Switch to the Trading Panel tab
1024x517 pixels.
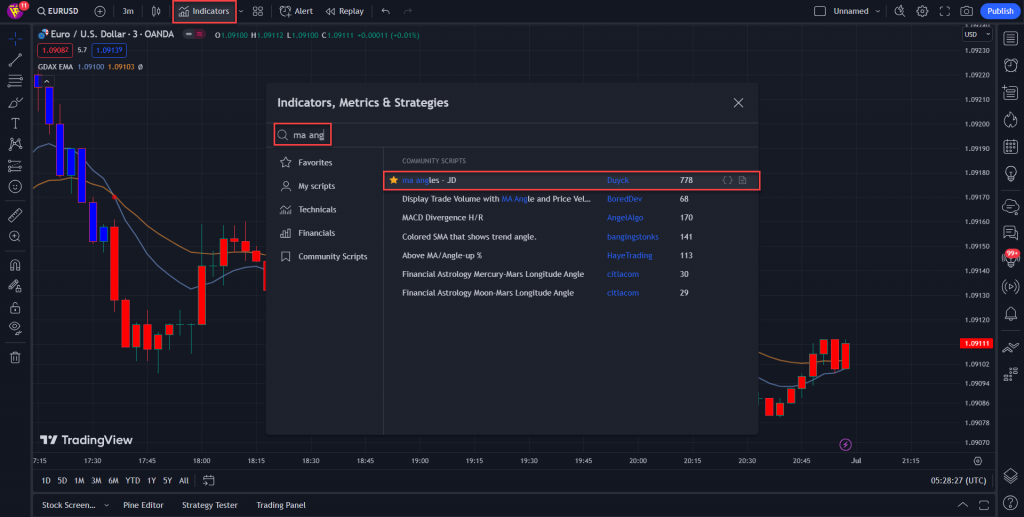click(x=281, y=505)
